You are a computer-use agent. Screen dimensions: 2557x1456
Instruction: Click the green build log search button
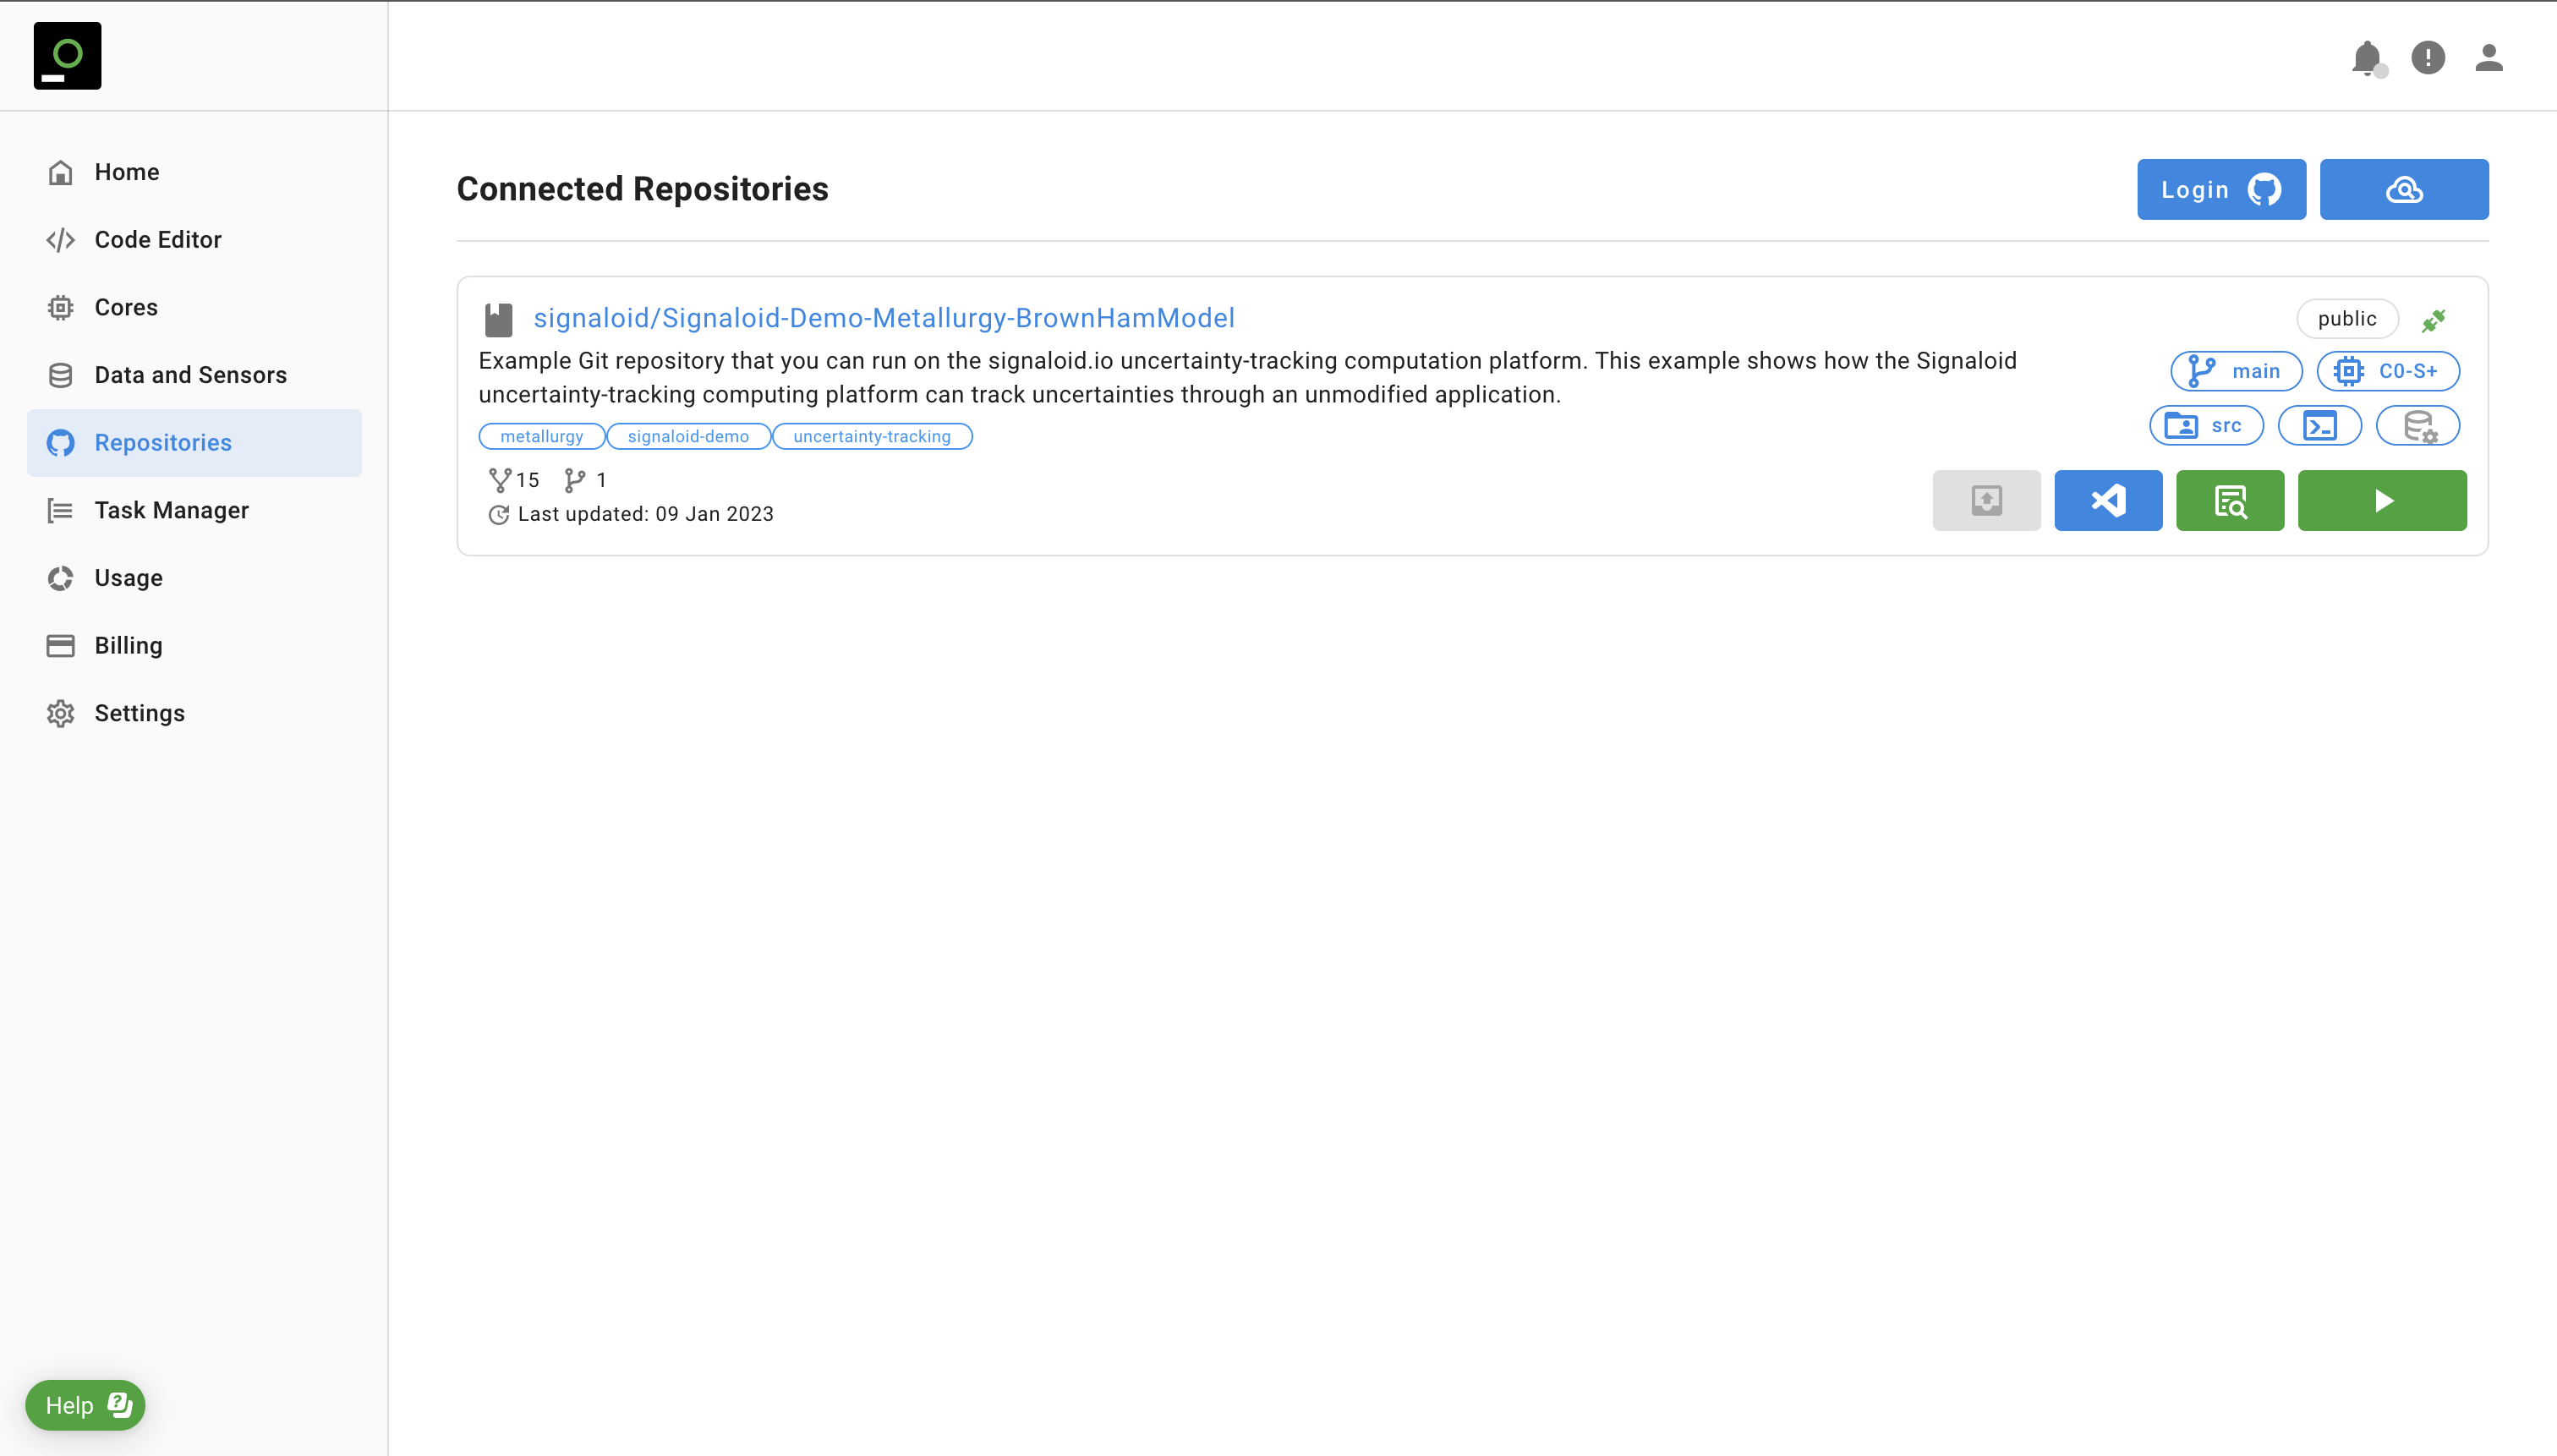pyautogui.click(x=2230, y=500)
